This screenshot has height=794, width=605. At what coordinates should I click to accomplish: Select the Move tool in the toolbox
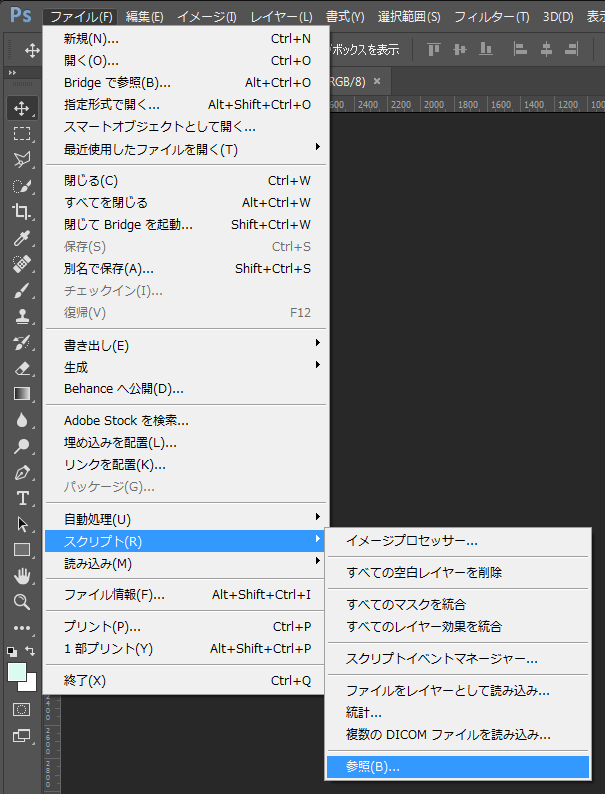[x=22, y=108]
